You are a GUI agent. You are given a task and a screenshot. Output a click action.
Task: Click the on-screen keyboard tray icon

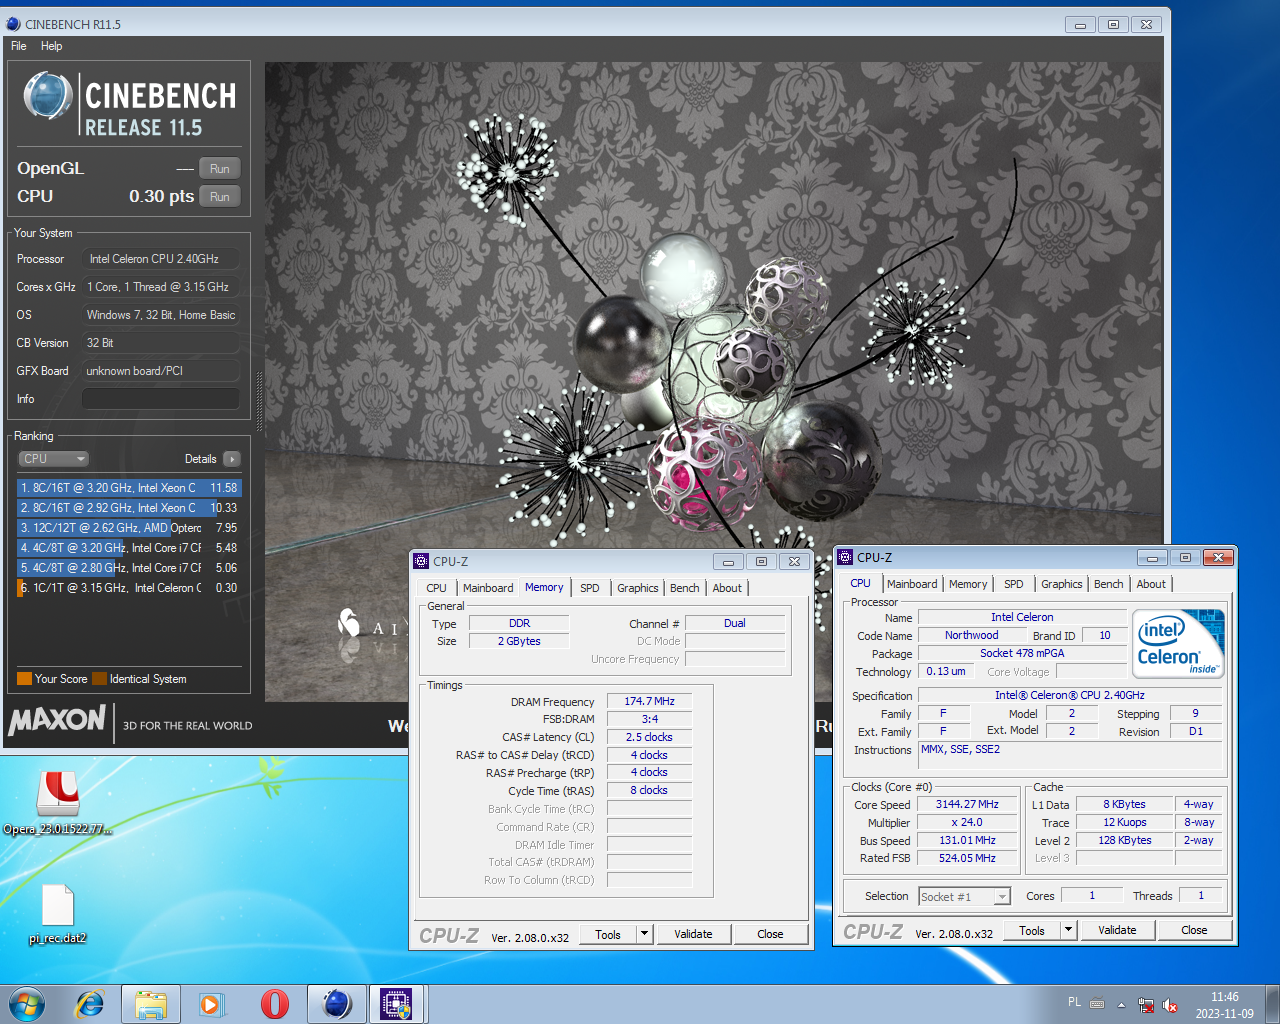1097,1004
